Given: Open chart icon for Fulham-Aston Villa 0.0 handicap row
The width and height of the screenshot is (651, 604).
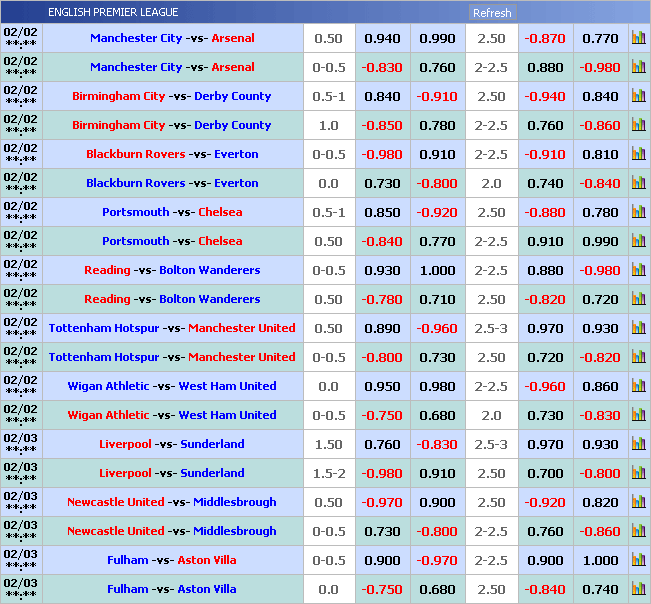Looking at the screenshot, I should click(638, 589).
